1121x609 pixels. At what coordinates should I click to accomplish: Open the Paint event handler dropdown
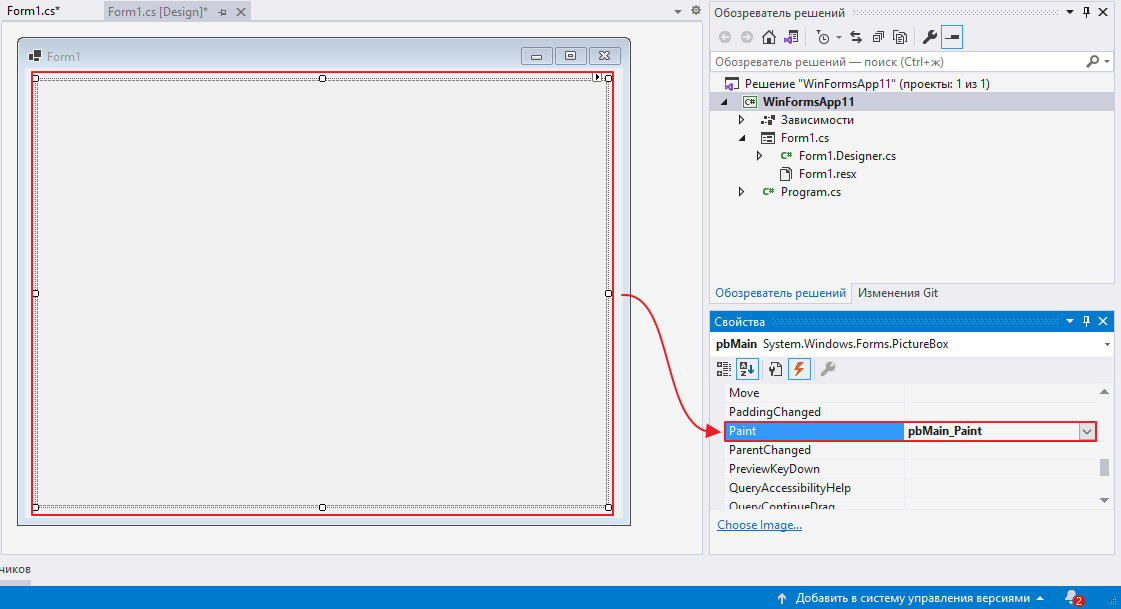click(x=1086, y=431)
